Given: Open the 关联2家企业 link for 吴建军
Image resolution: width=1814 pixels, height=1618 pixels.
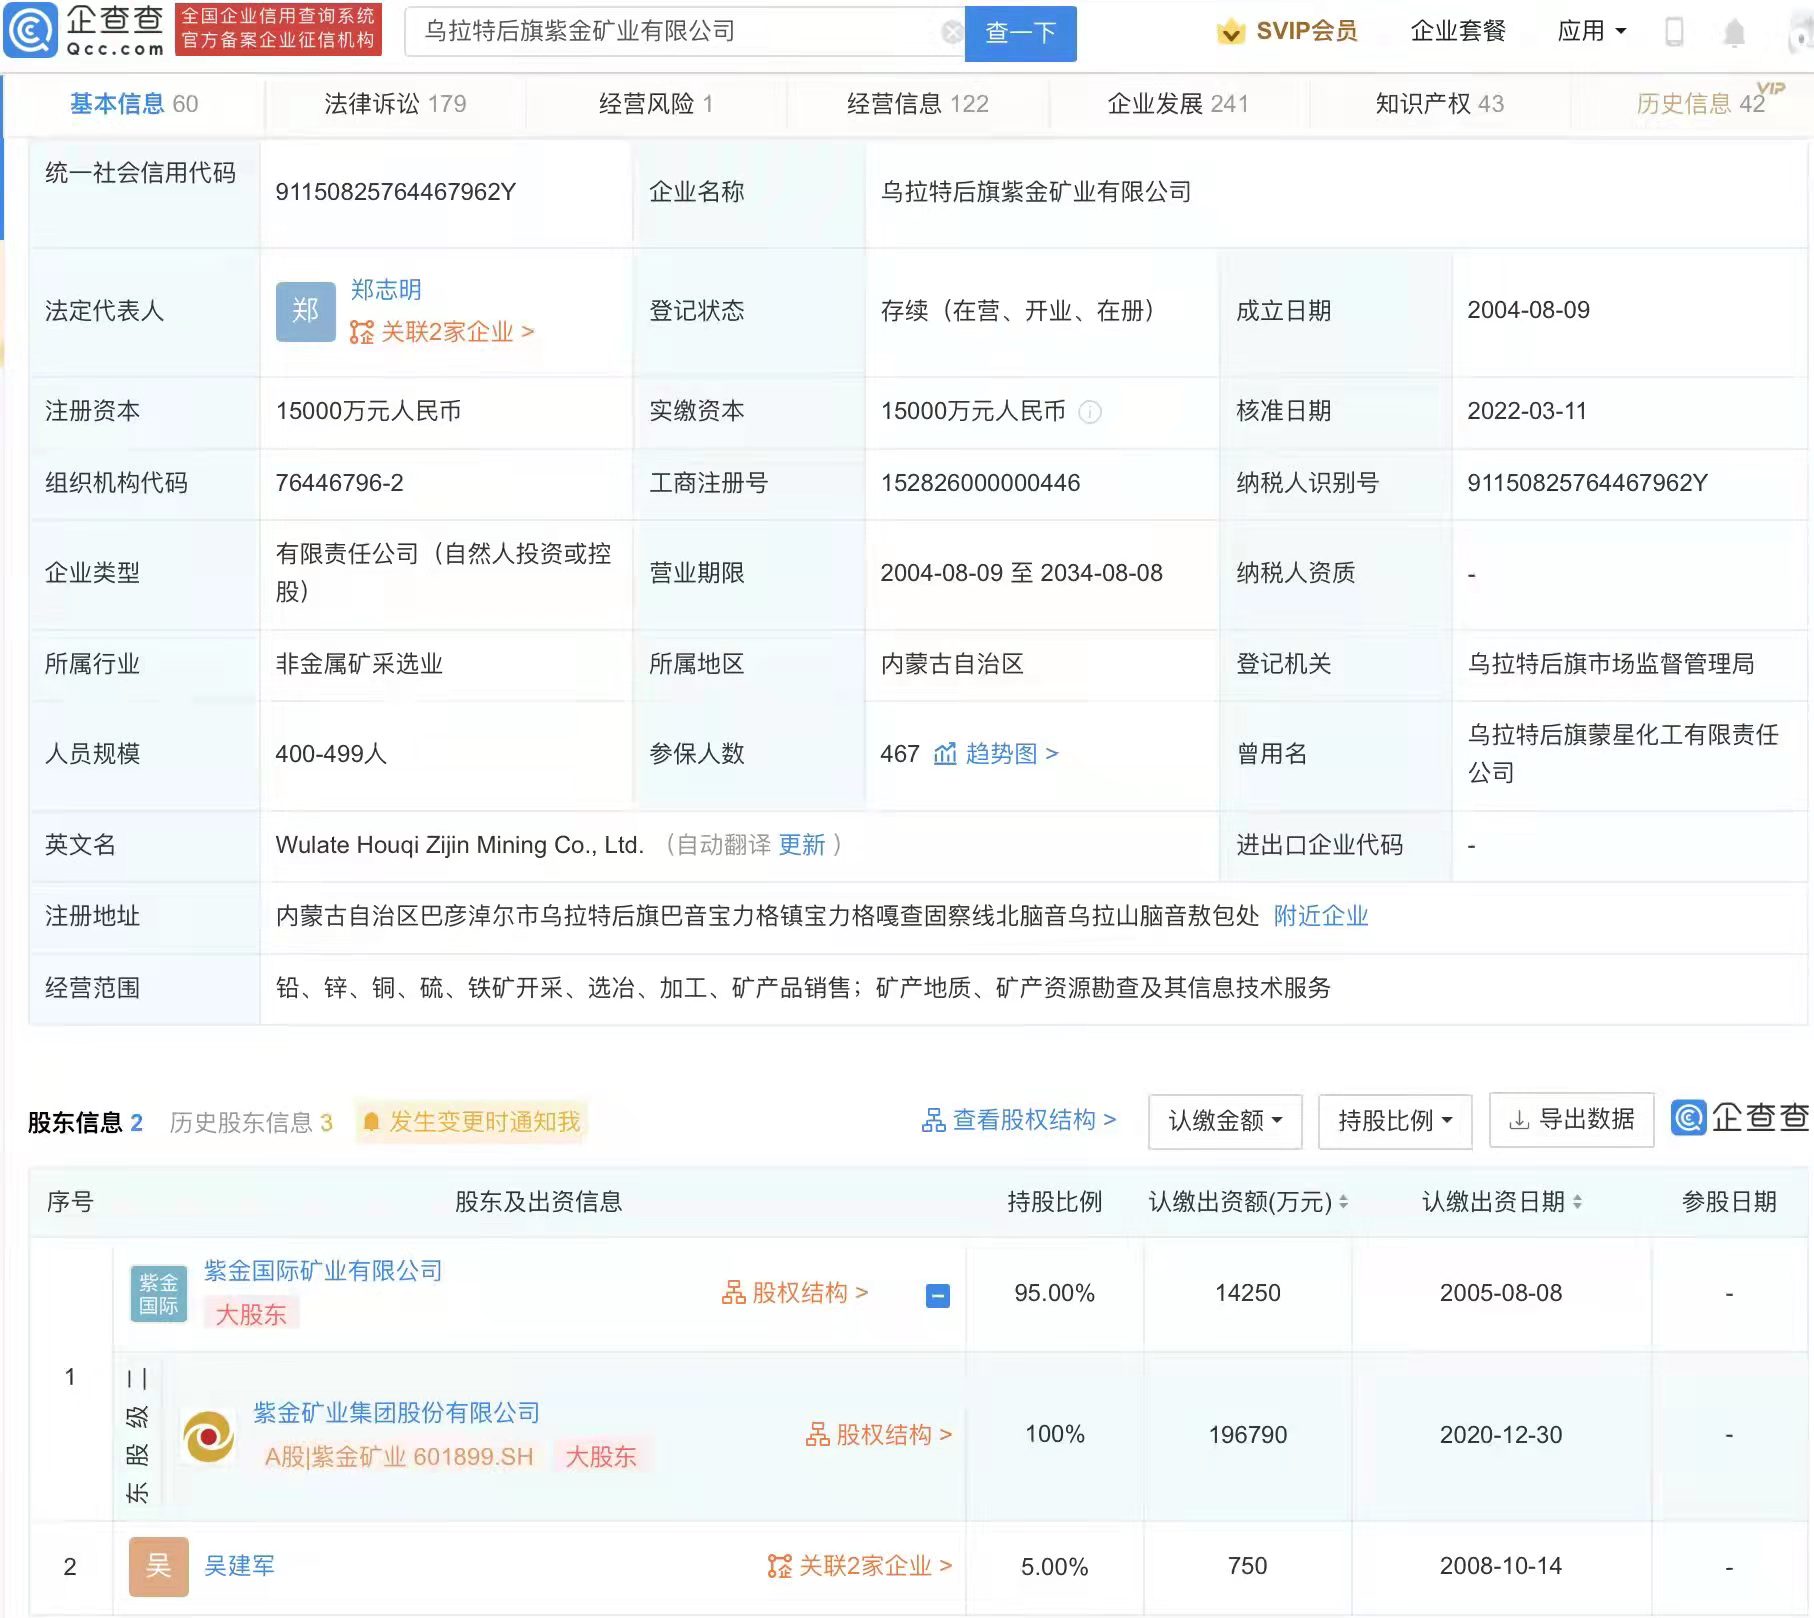Looking at the screenshot, I should coord(860,1566).
